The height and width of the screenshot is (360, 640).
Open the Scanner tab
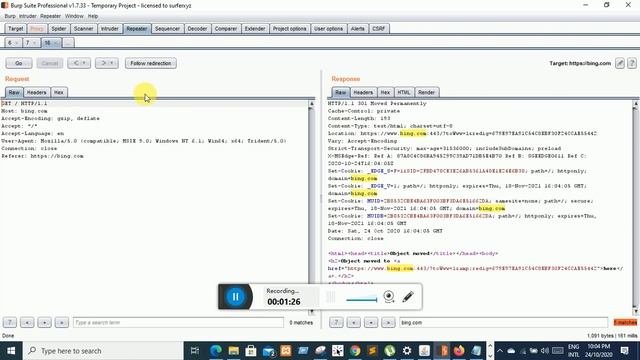click(83, 29)
